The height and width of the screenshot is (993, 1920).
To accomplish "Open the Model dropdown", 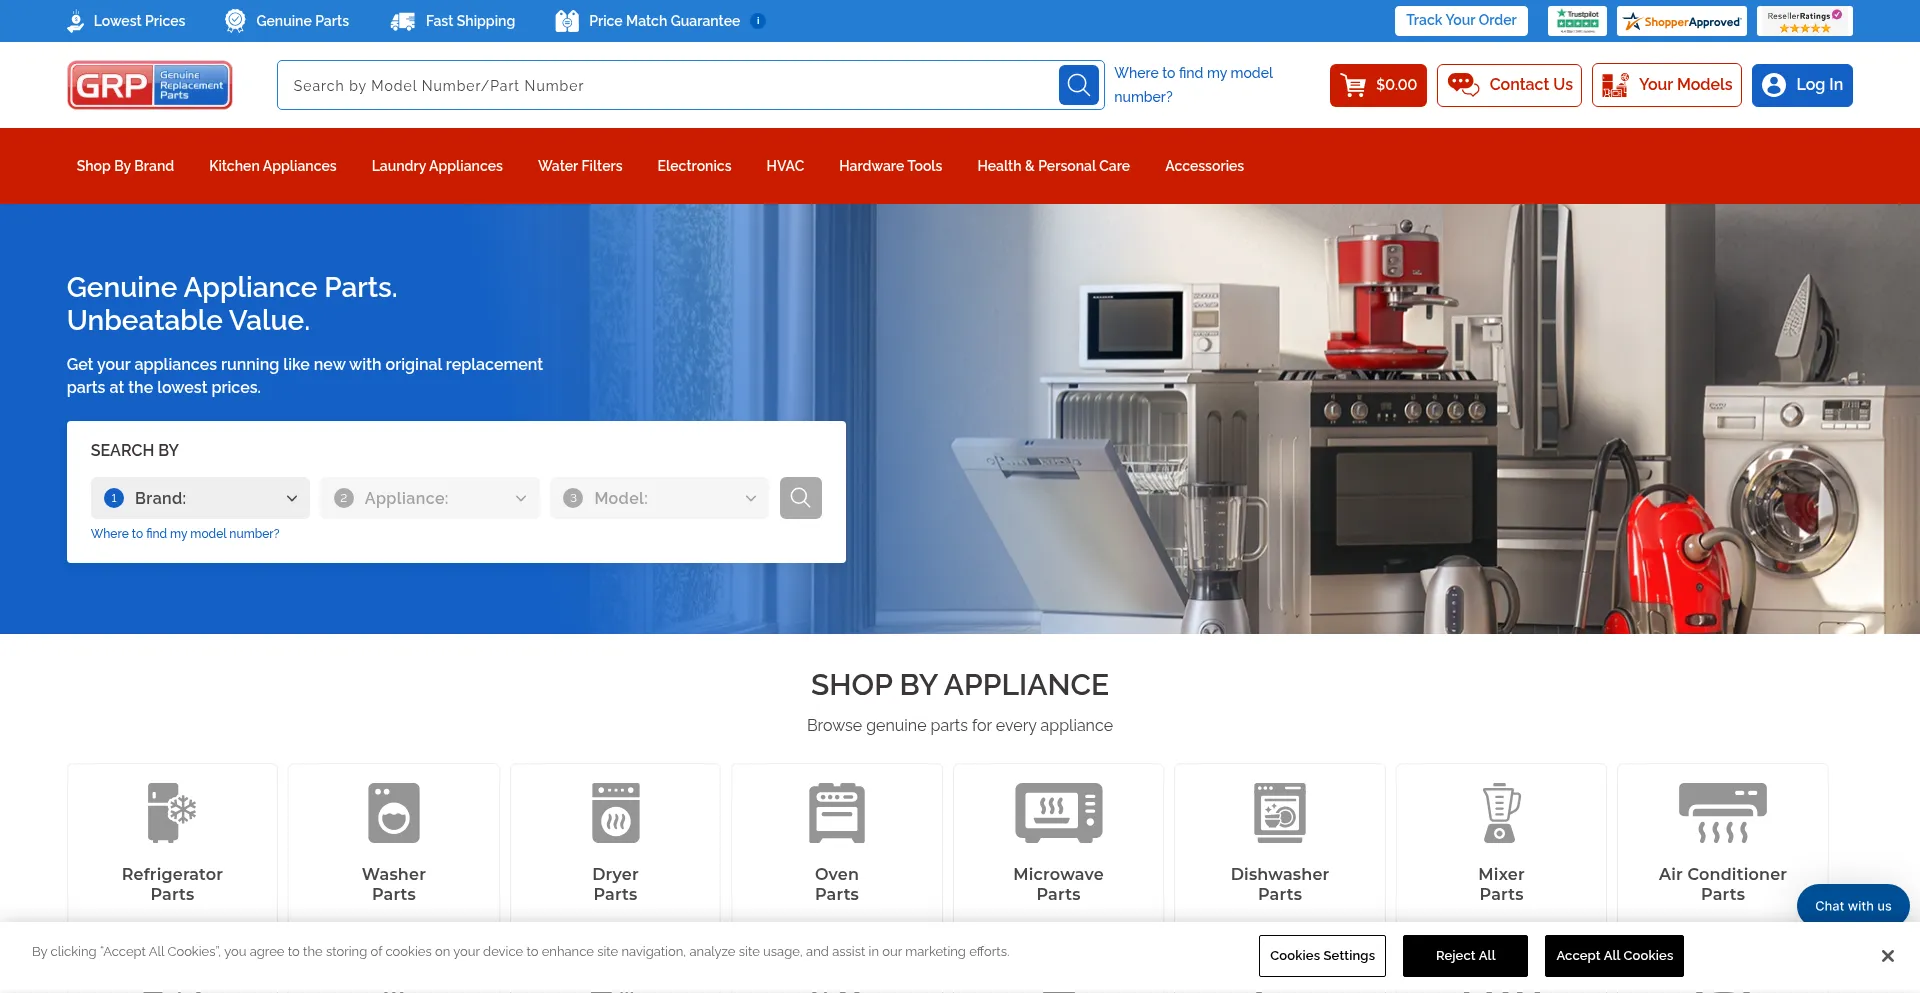I will 659,498.
